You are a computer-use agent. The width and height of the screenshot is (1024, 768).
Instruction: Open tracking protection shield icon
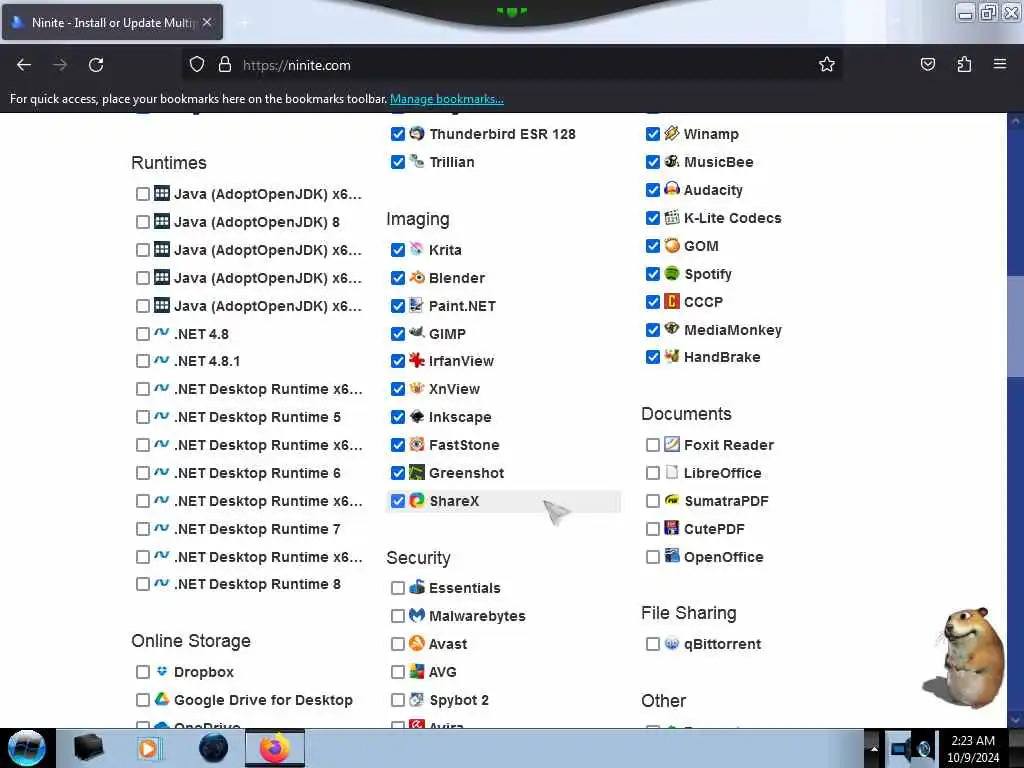[x=197, y=65]
